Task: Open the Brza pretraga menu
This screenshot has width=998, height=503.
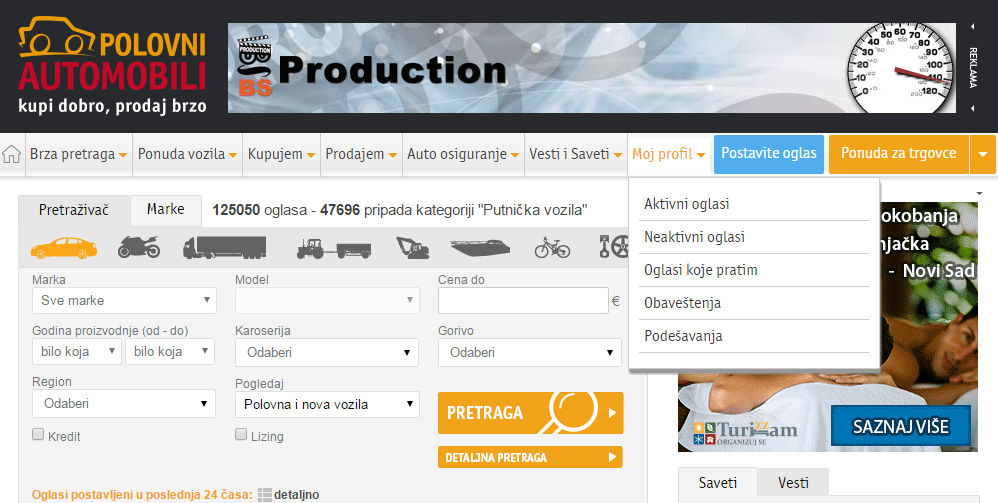Action: [78, 154]
